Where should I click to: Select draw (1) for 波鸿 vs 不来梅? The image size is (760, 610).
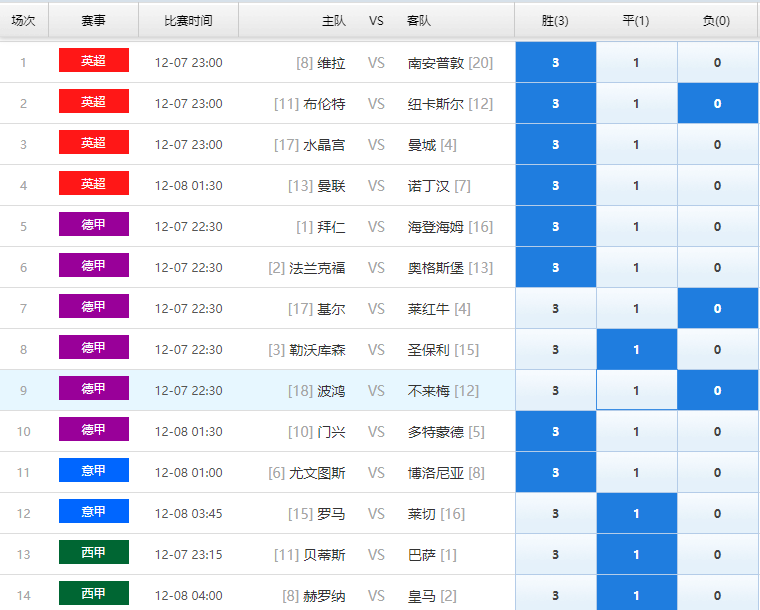[x=636, y=391]
